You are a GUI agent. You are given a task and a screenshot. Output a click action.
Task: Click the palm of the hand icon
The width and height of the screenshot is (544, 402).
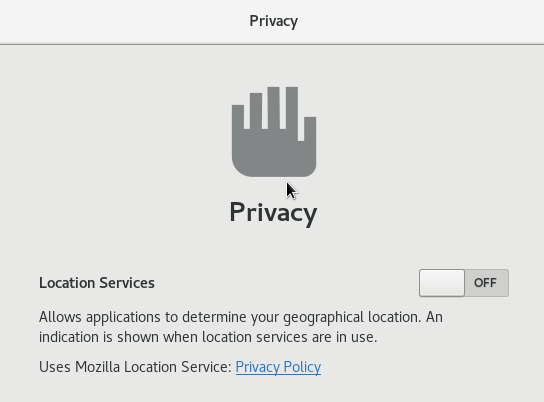[x=274, y=154]
